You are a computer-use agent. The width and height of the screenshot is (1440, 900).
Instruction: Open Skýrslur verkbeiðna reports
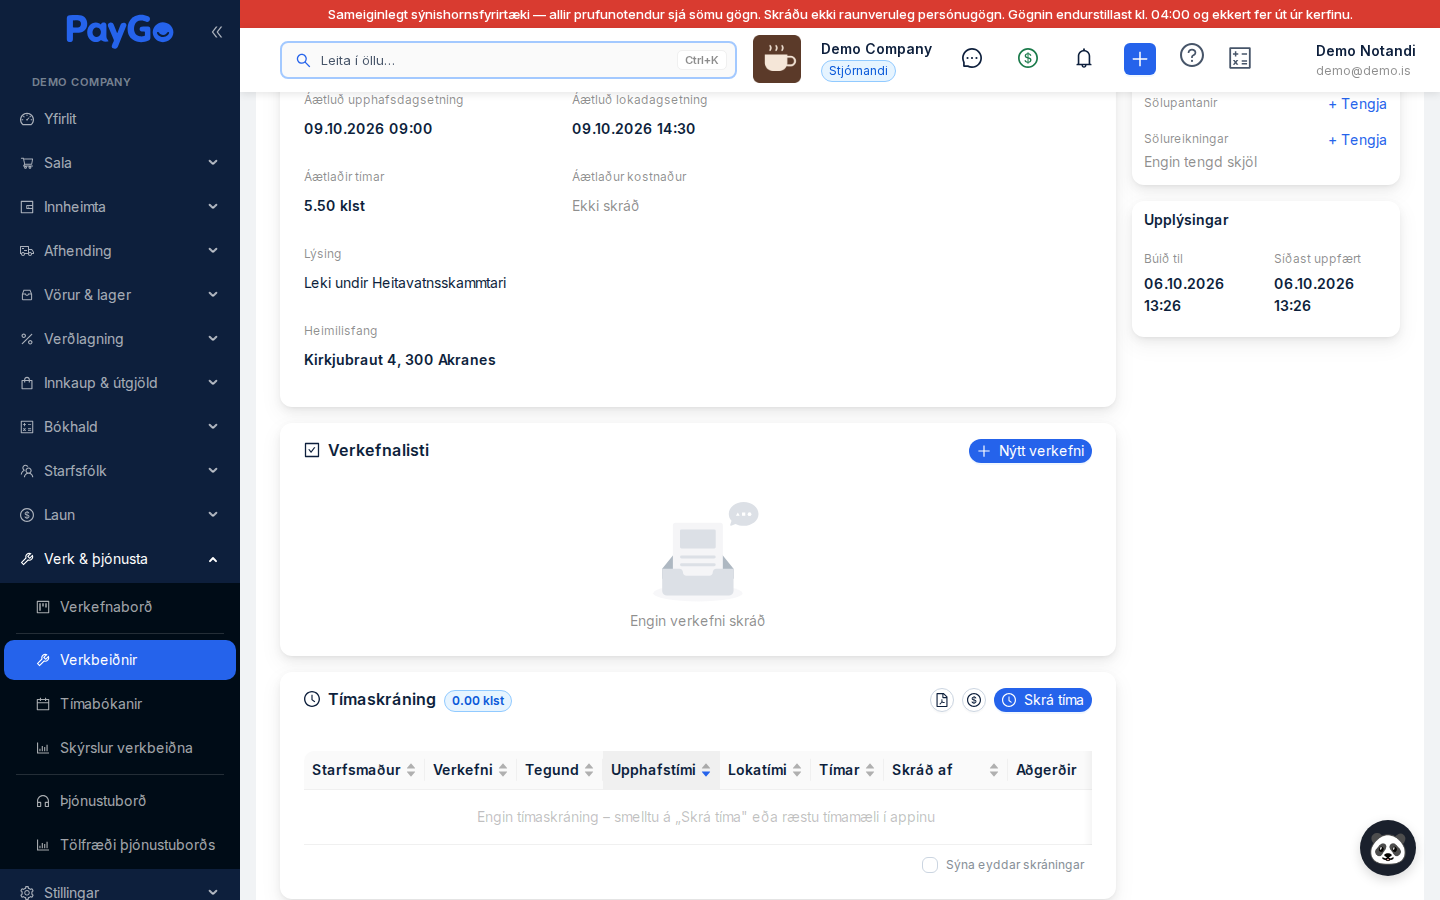[120, 748]
